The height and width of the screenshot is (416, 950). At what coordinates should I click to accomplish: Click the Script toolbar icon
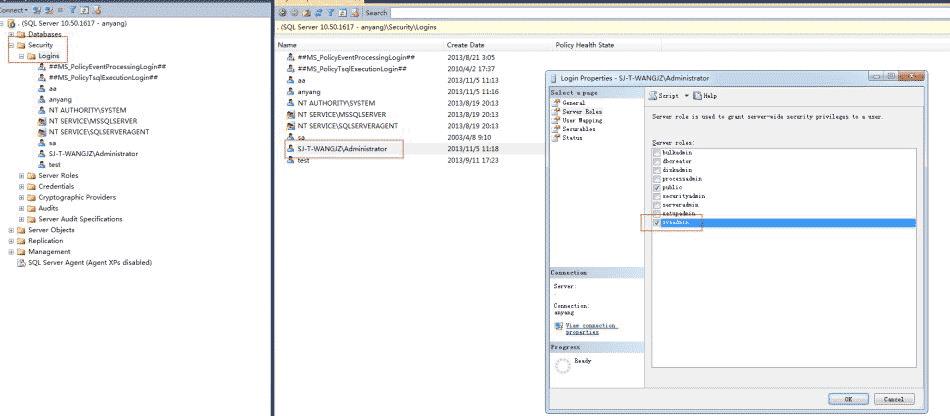653,96
